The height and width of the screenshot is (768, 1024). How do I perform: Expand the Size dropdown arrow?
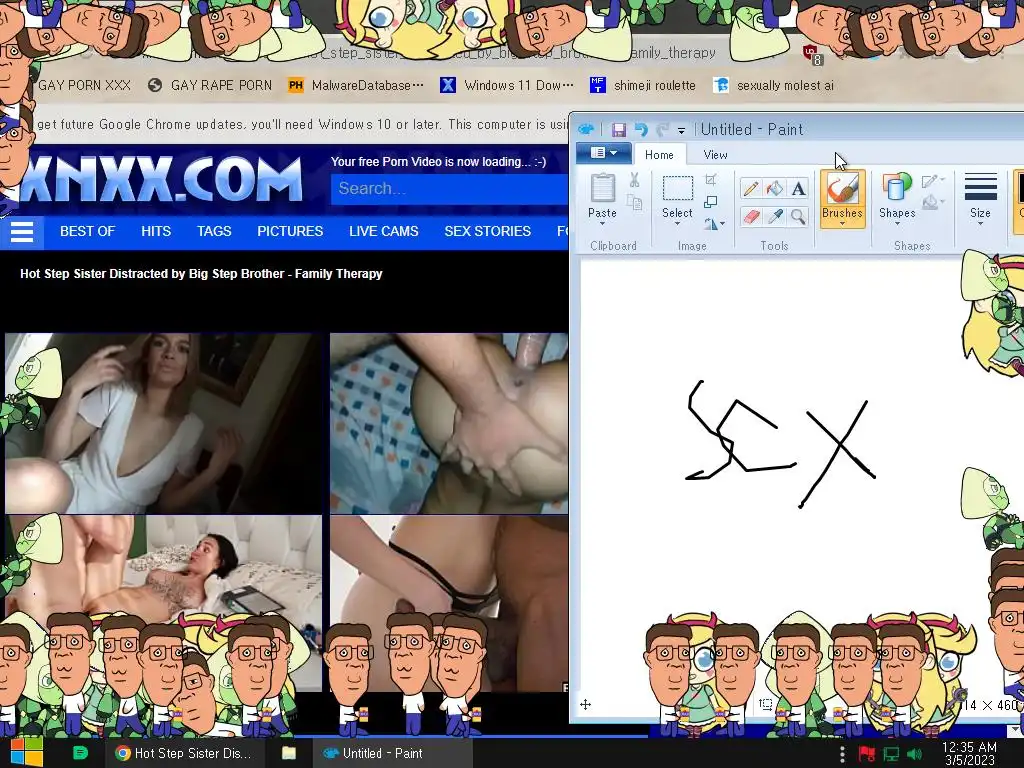click(980, 224)
